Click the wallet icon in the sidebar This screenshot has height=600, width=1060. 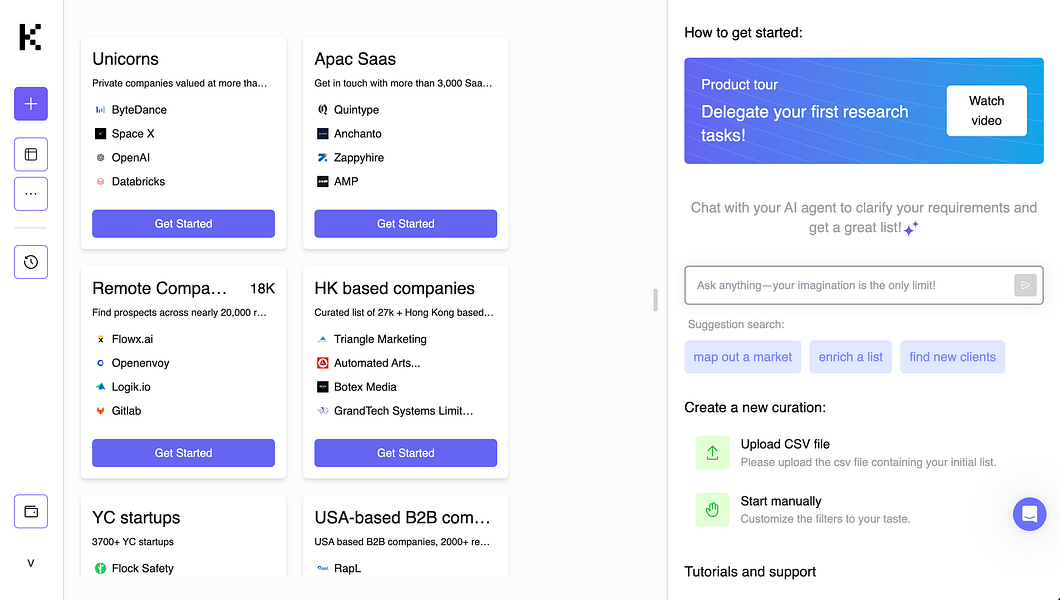click(x=31, y=511)
